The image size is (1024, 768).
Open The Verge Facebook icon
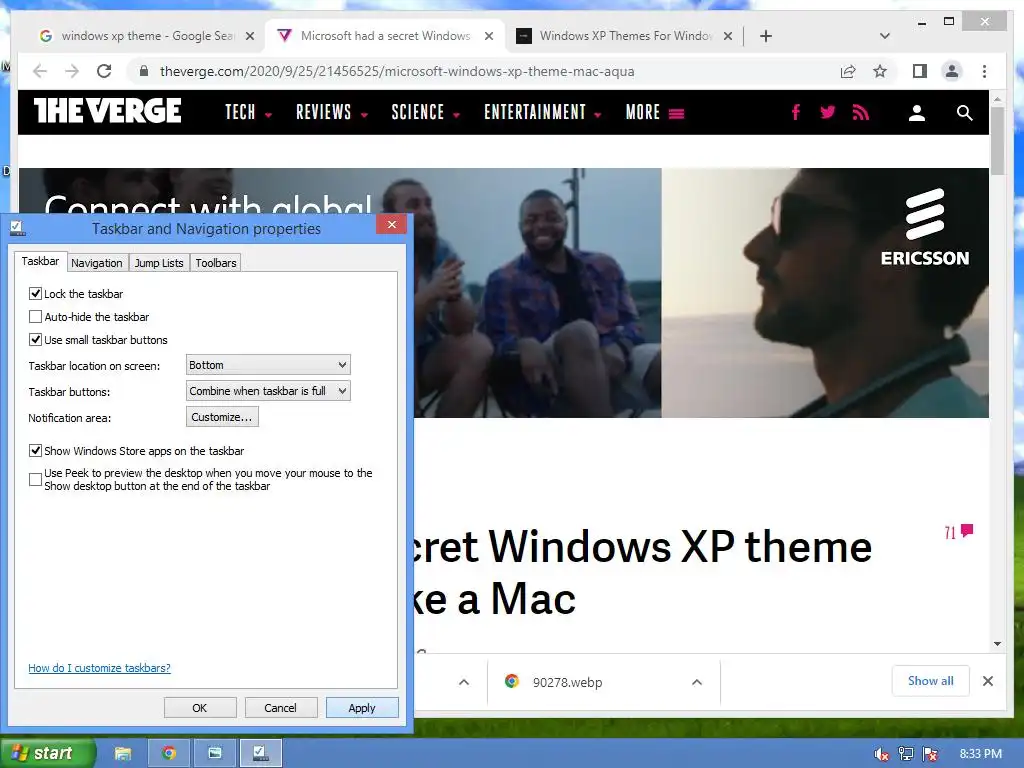tap(795, 112)
